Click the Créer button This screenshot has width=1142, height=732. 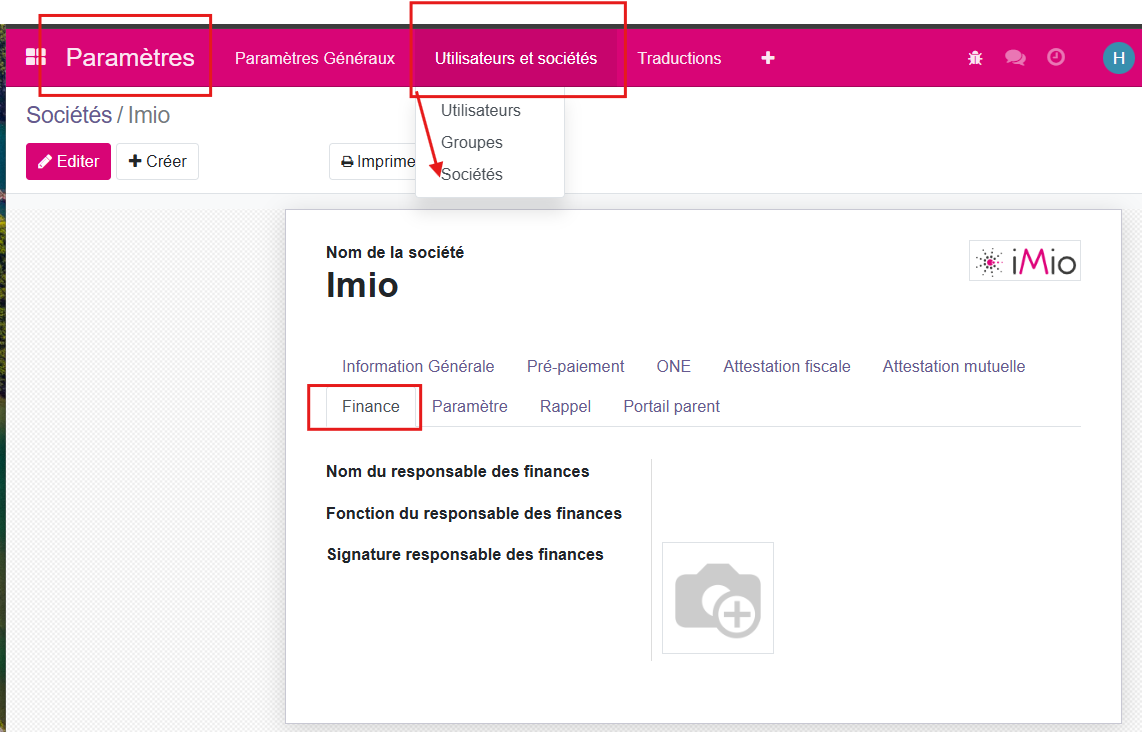(157, 161)
